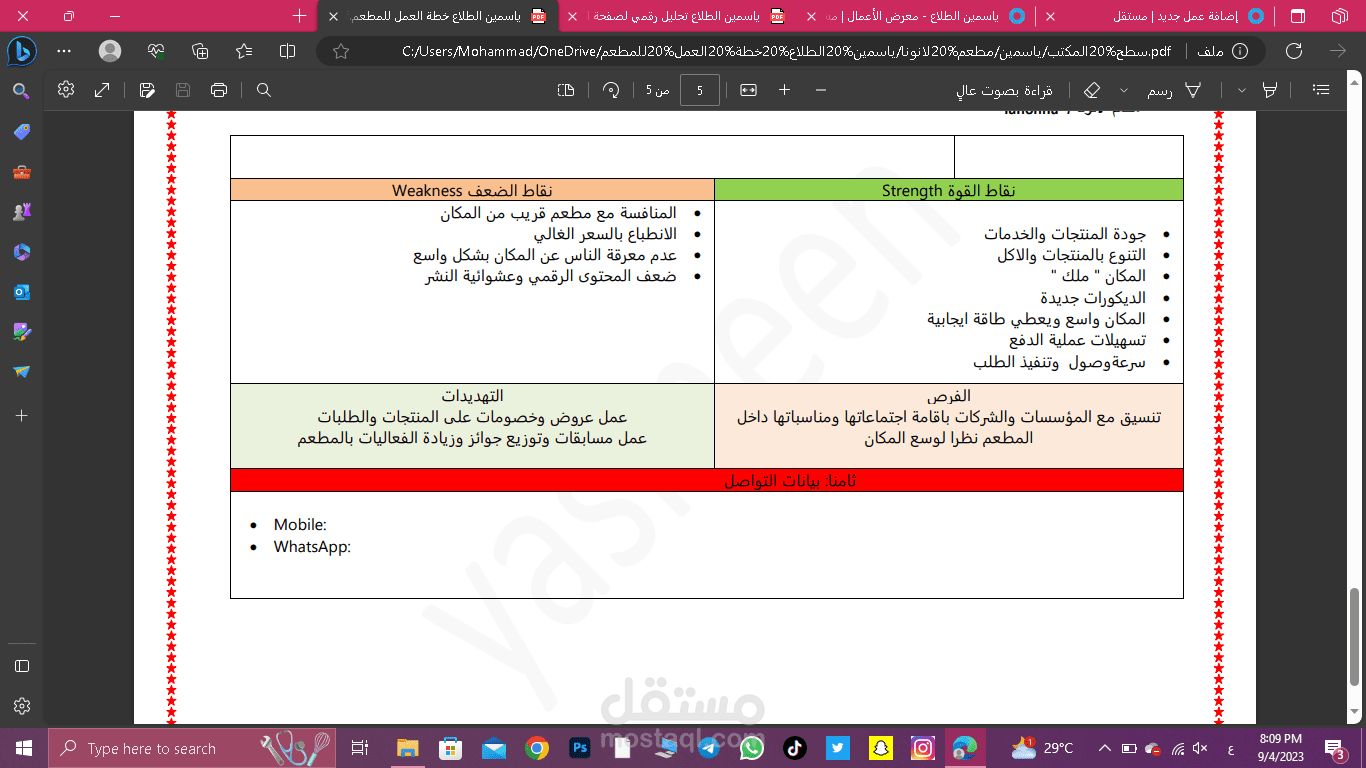
Task: Select the PDF eraser tool
Action: [1092, 90]
